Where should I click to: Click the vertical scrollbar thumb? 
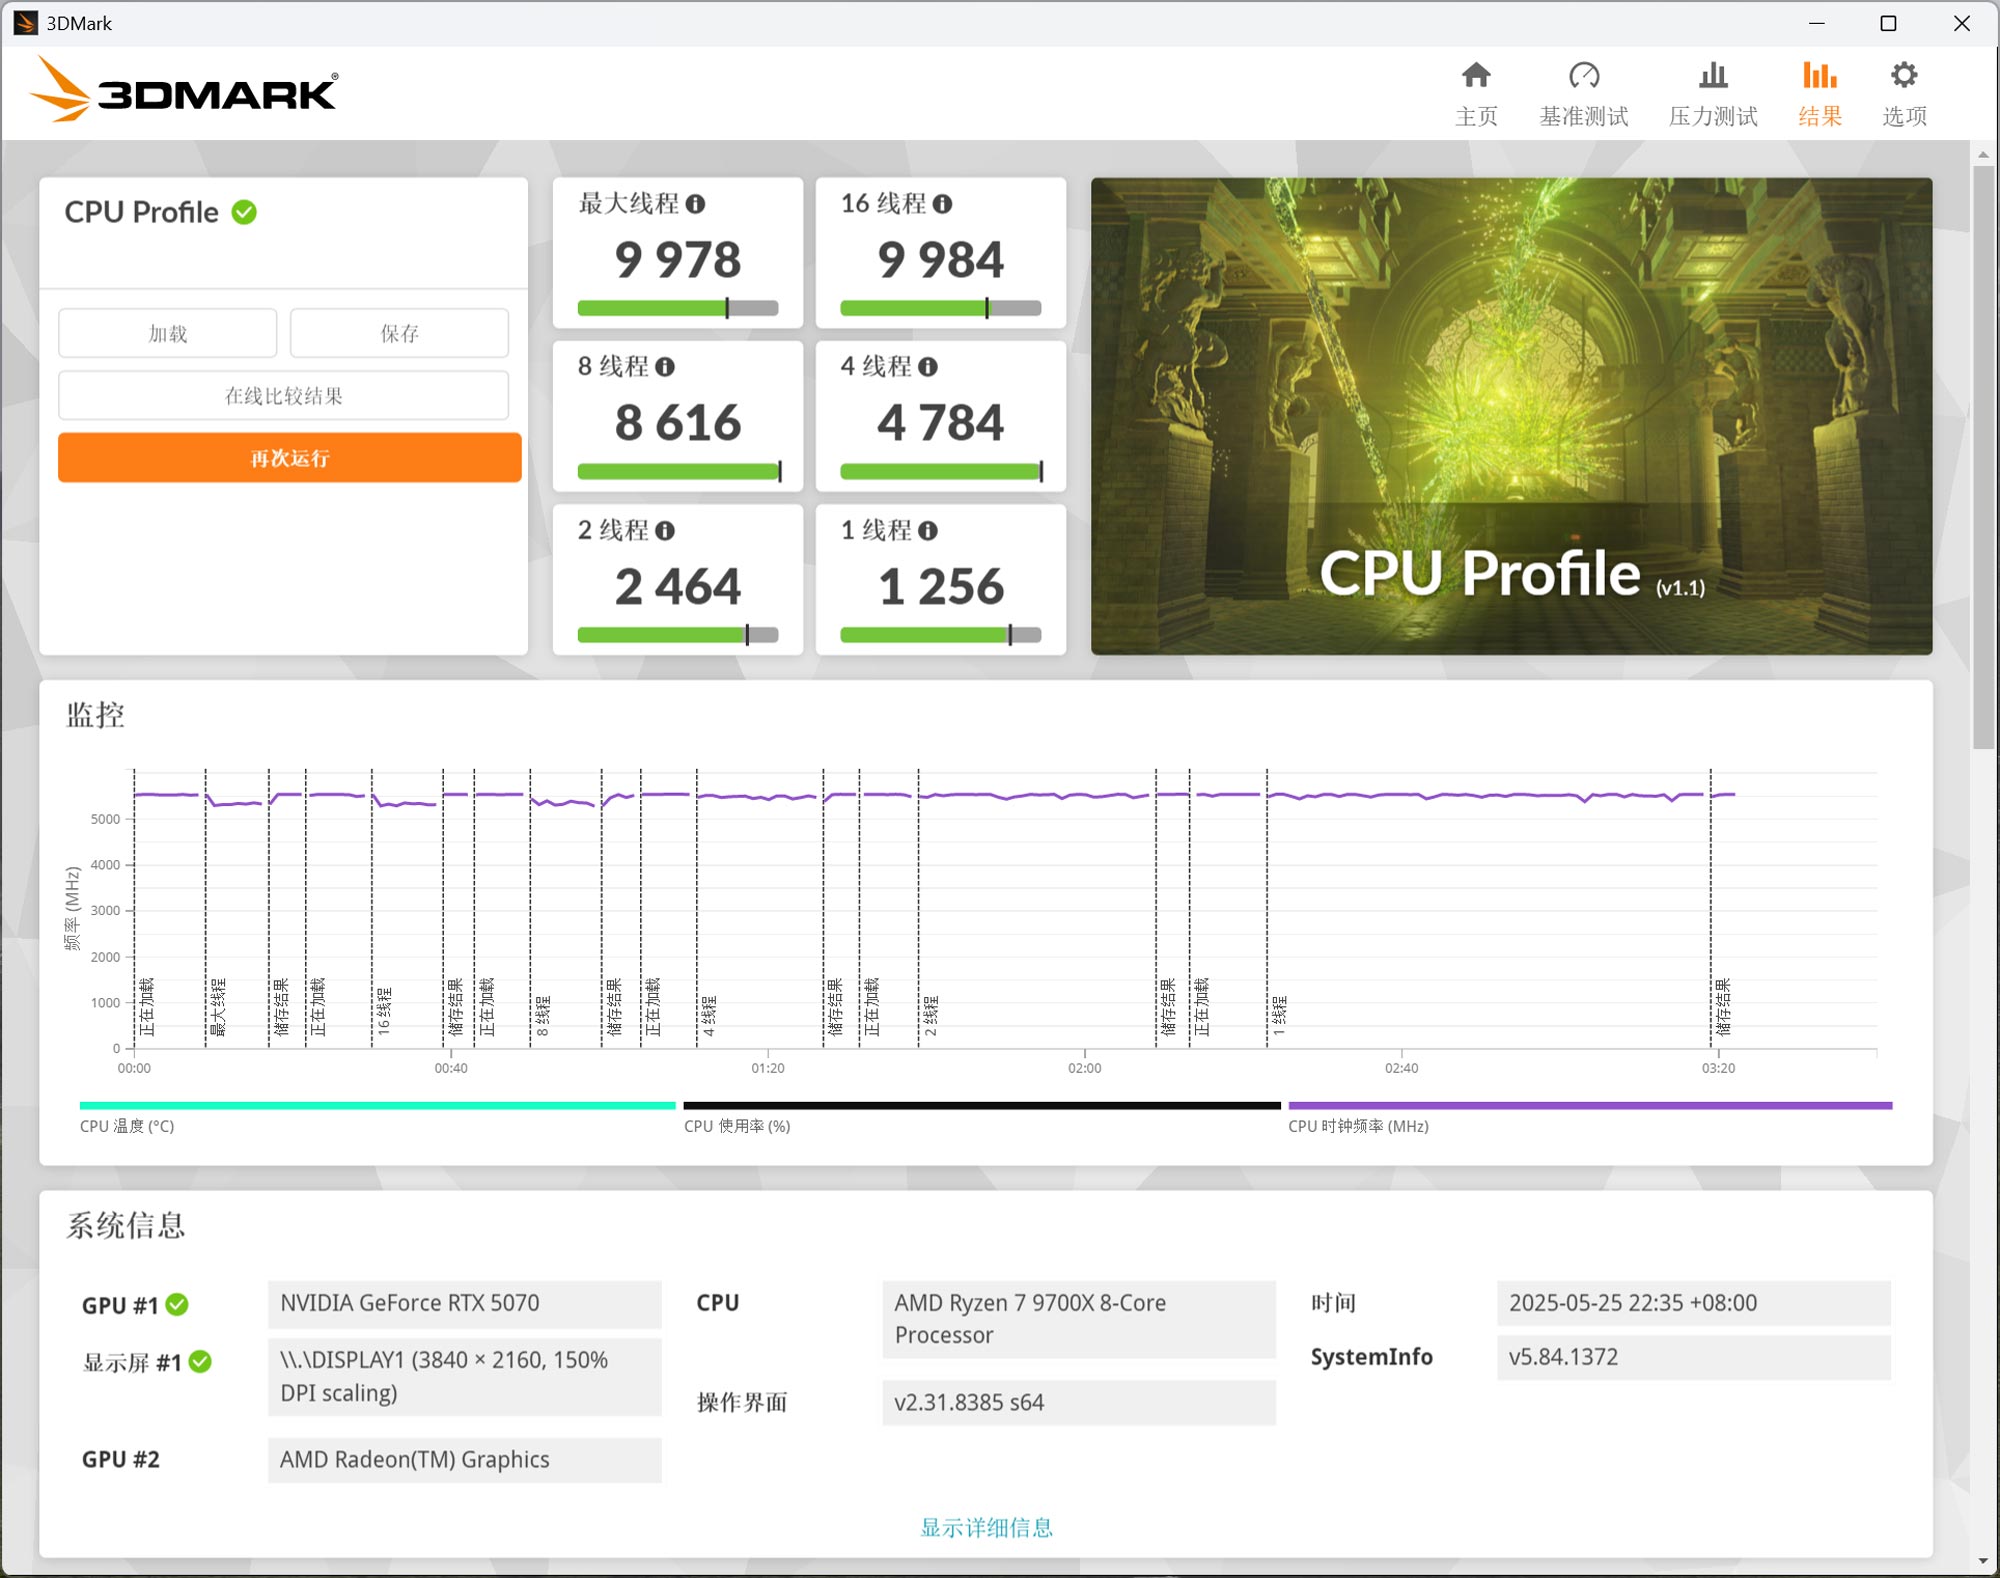coord(1984,457)
